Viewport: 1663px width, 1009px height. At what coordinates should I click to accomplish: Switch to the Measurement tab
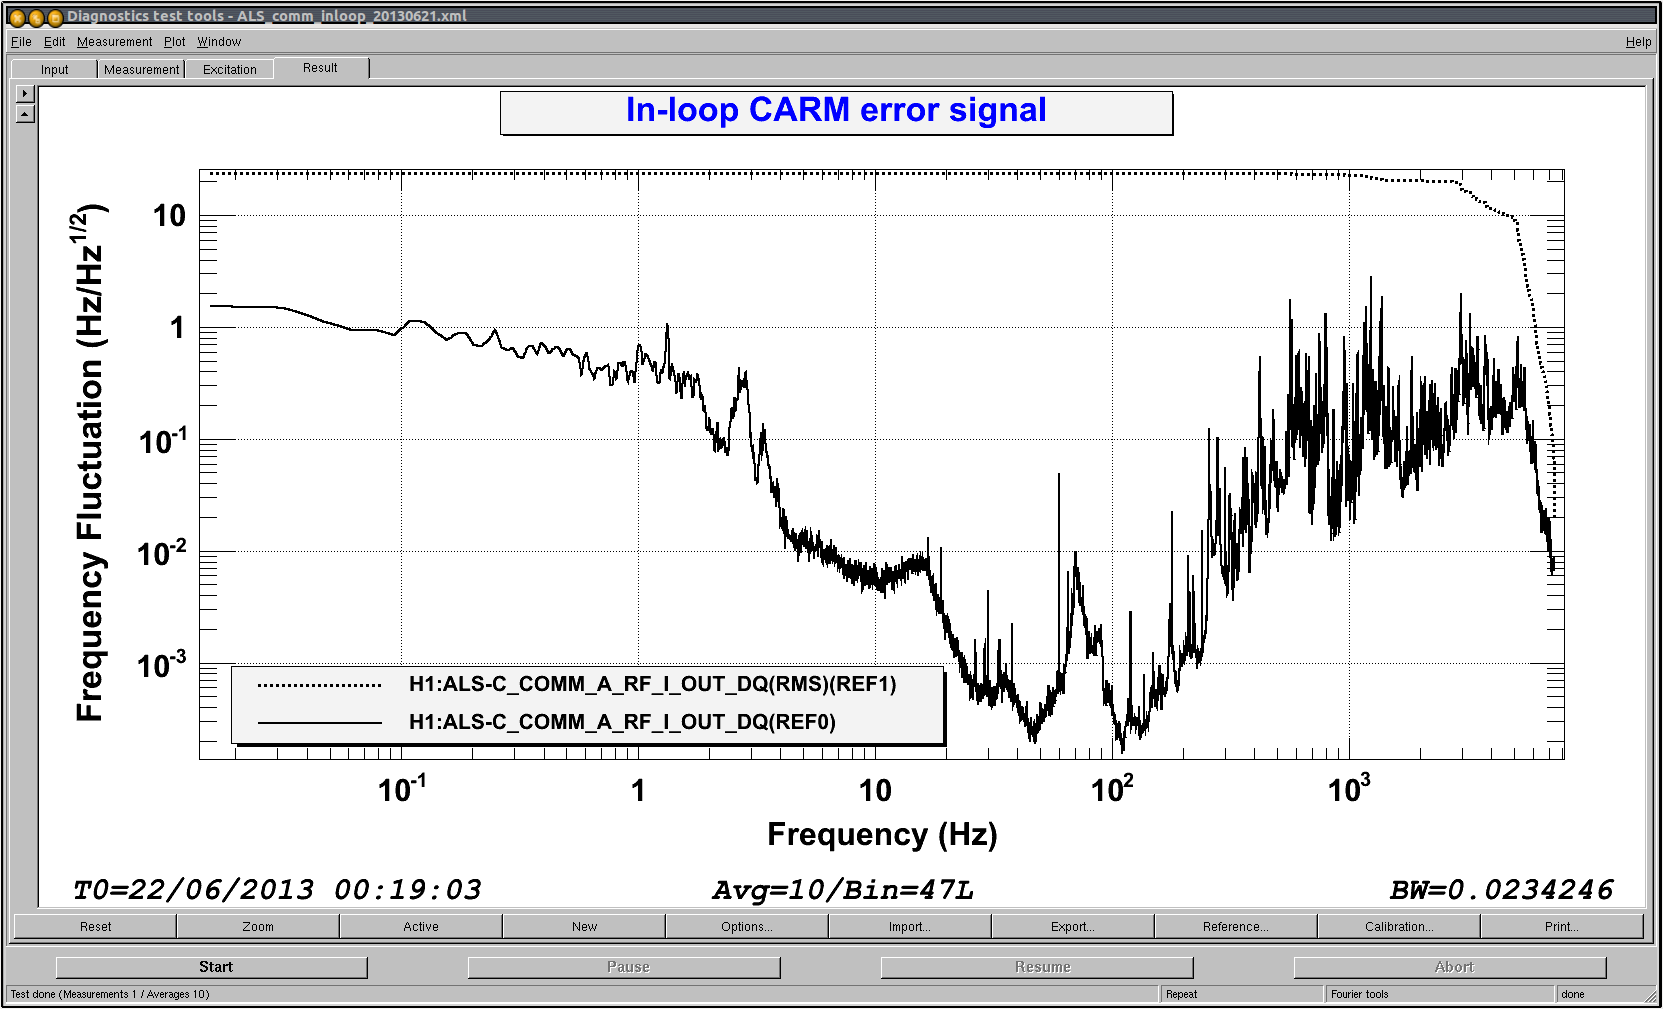[x=141, y=69]
